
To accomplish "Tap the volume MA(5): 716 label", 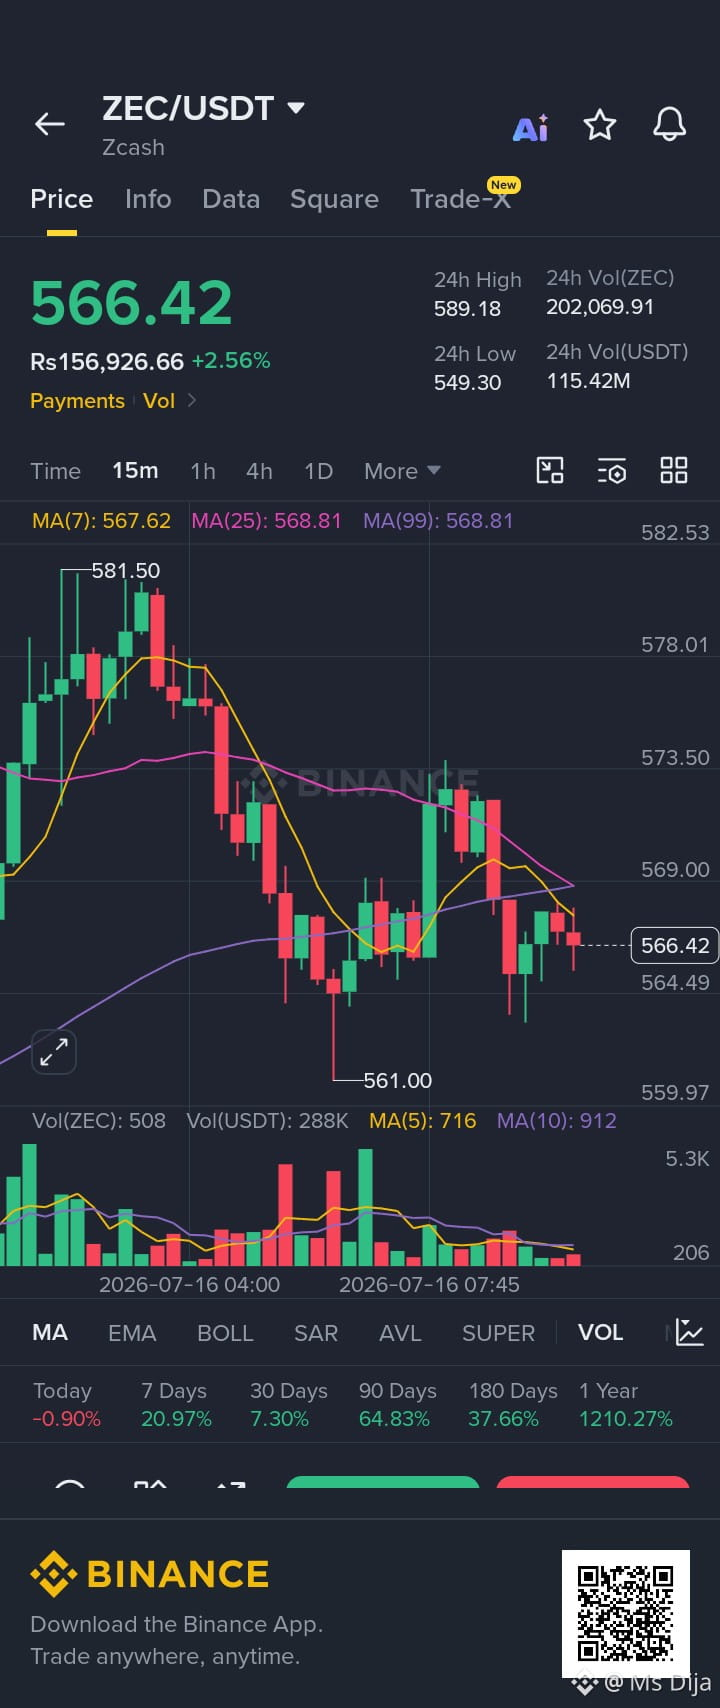I will coord(423,1121).
